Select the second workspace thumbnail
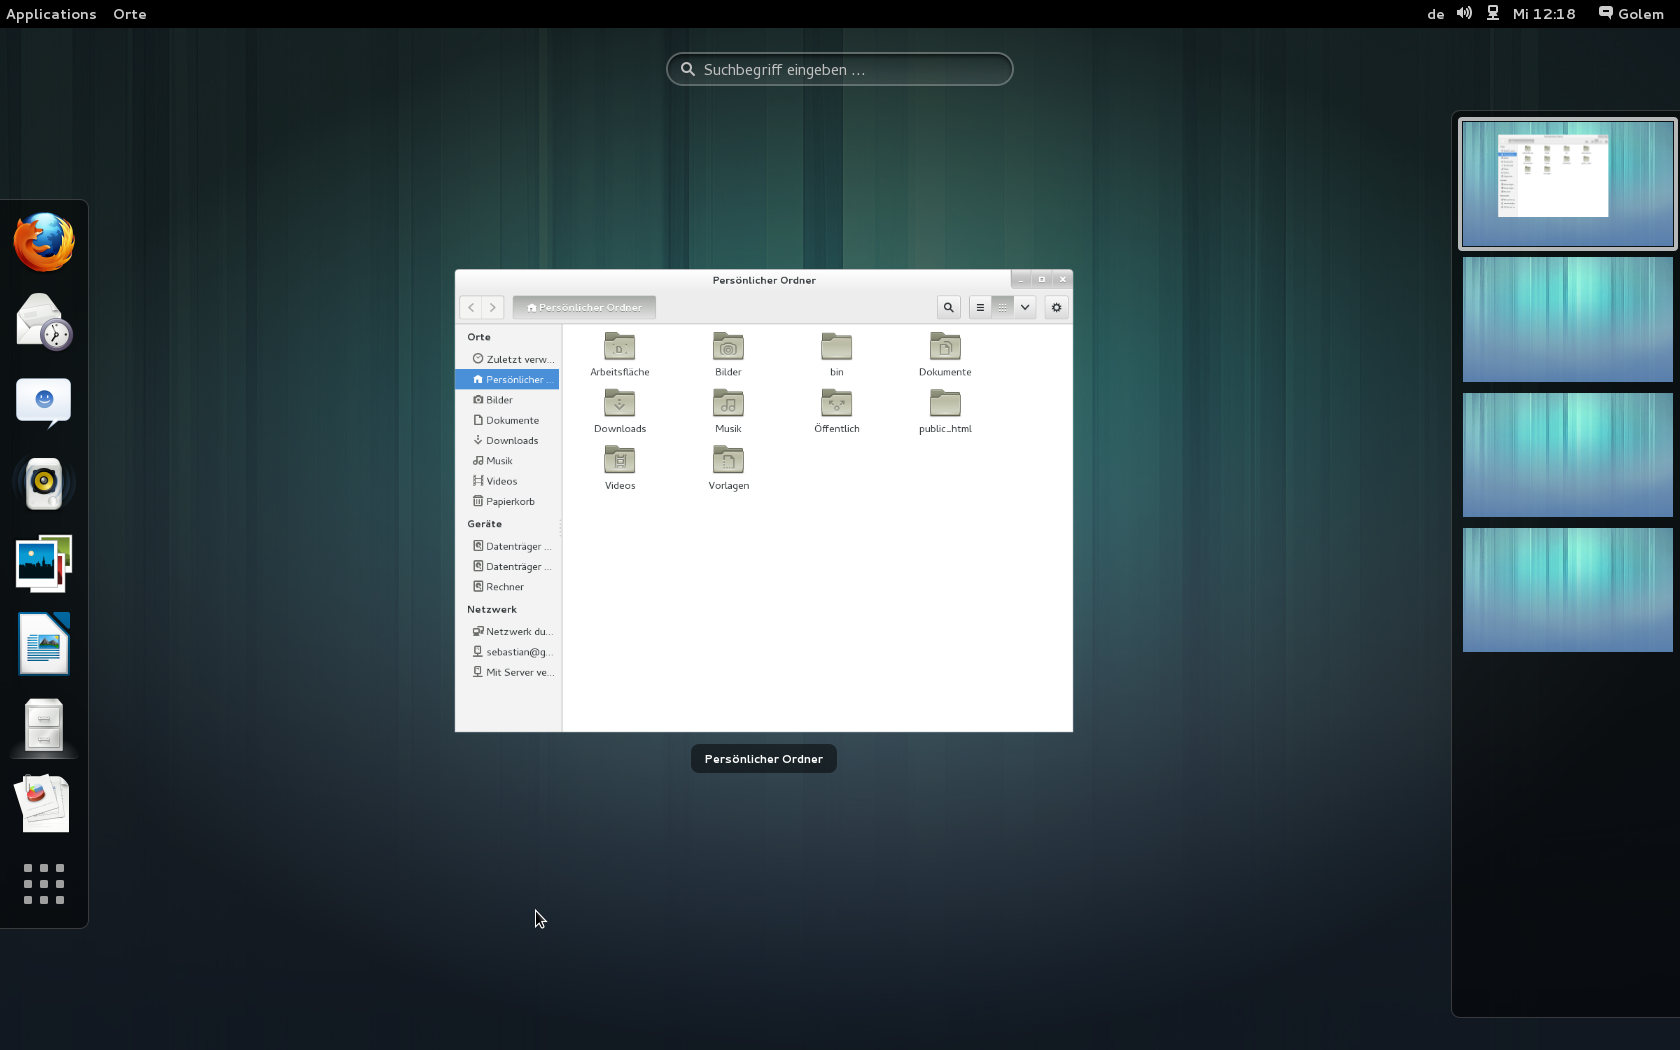This screenshot has width=1680, height=1050. click(1566, 319)
